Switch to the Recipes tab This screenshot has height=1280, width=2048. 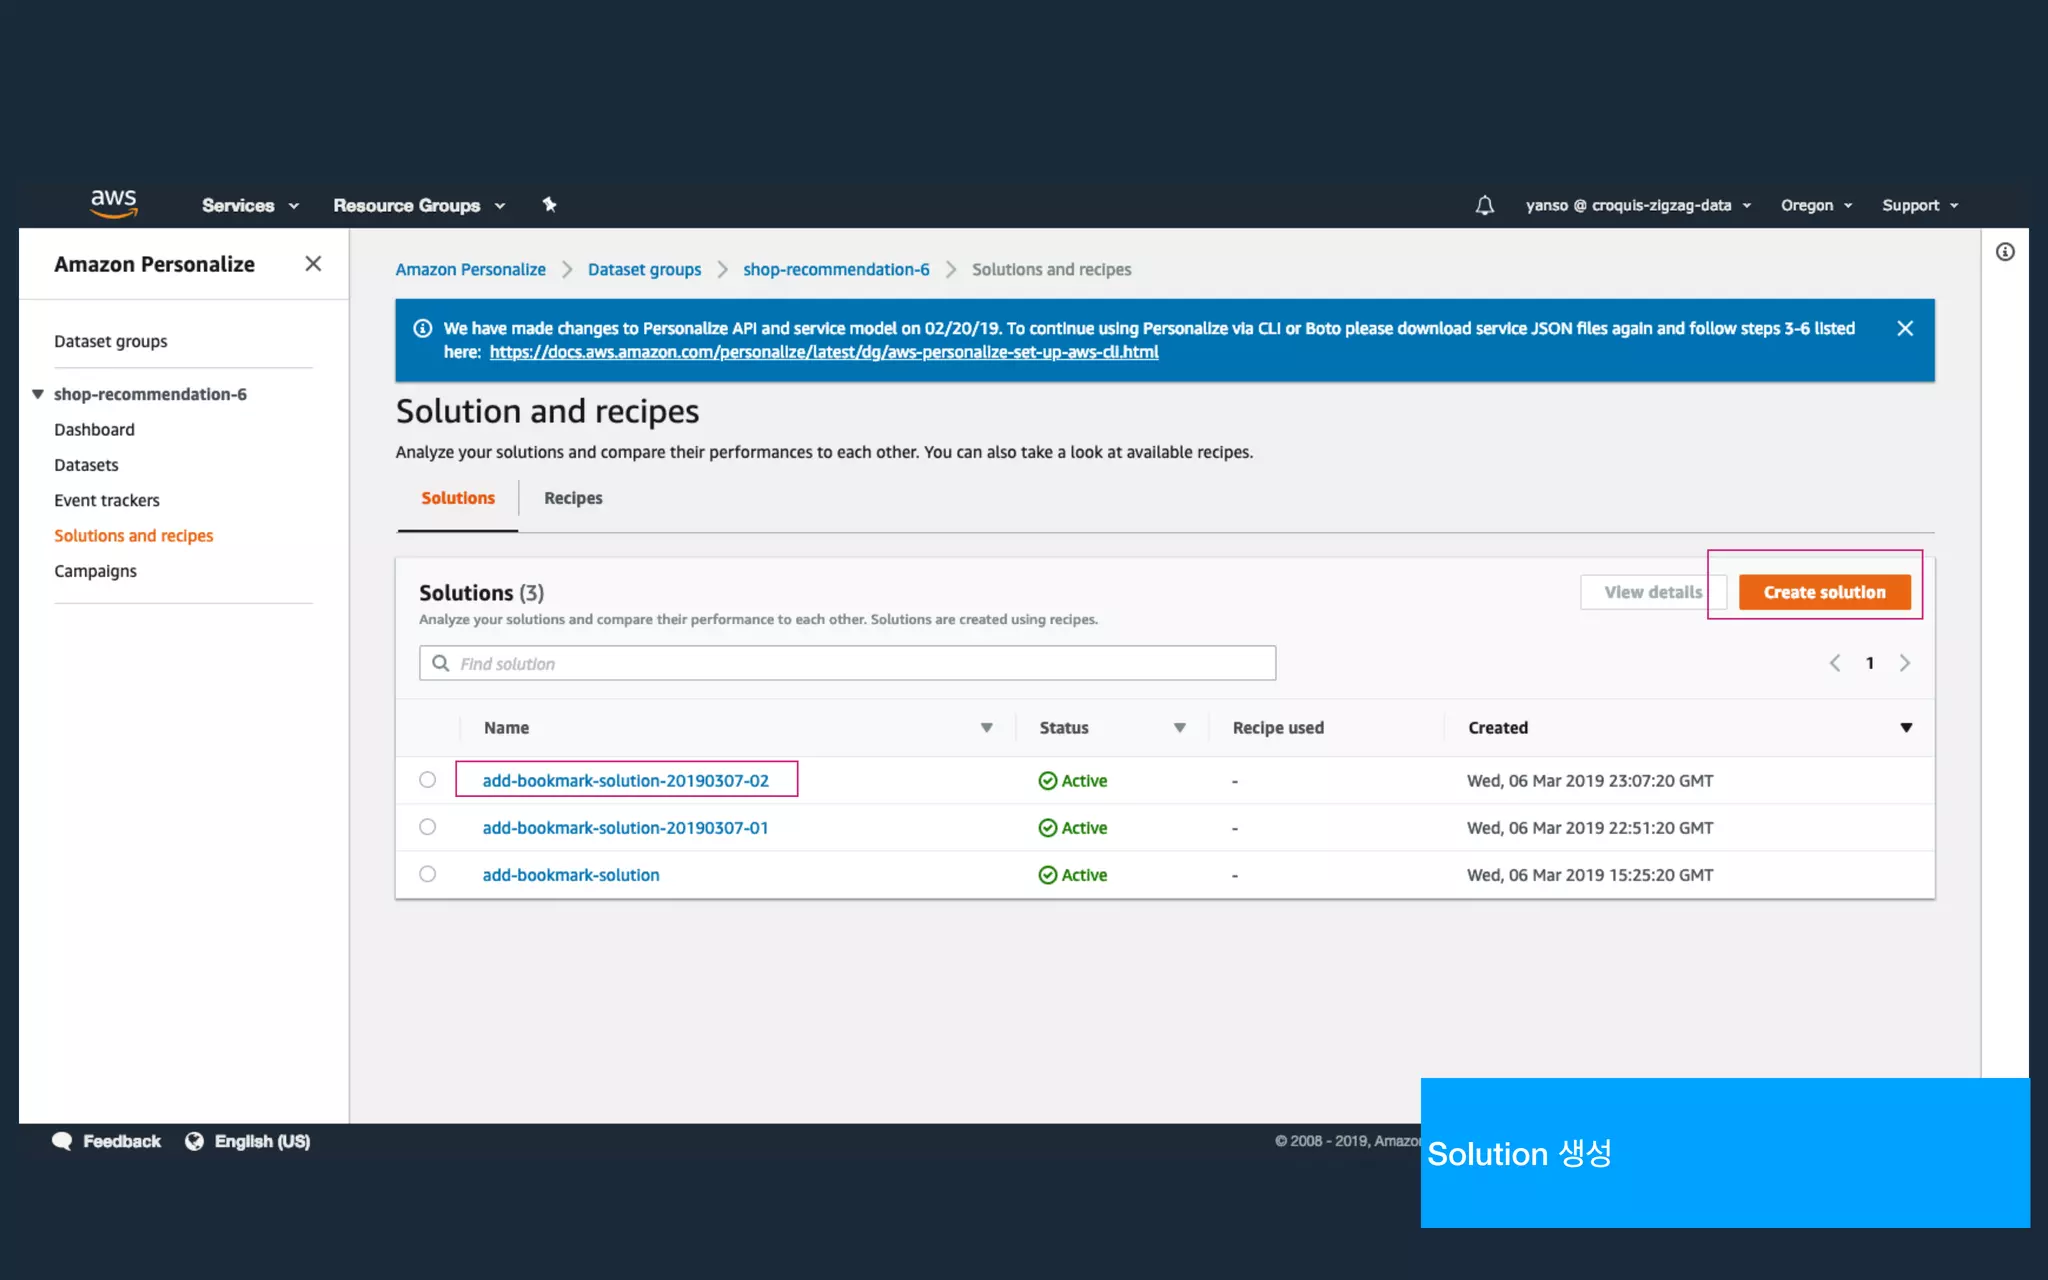click(x=573, y=498)
